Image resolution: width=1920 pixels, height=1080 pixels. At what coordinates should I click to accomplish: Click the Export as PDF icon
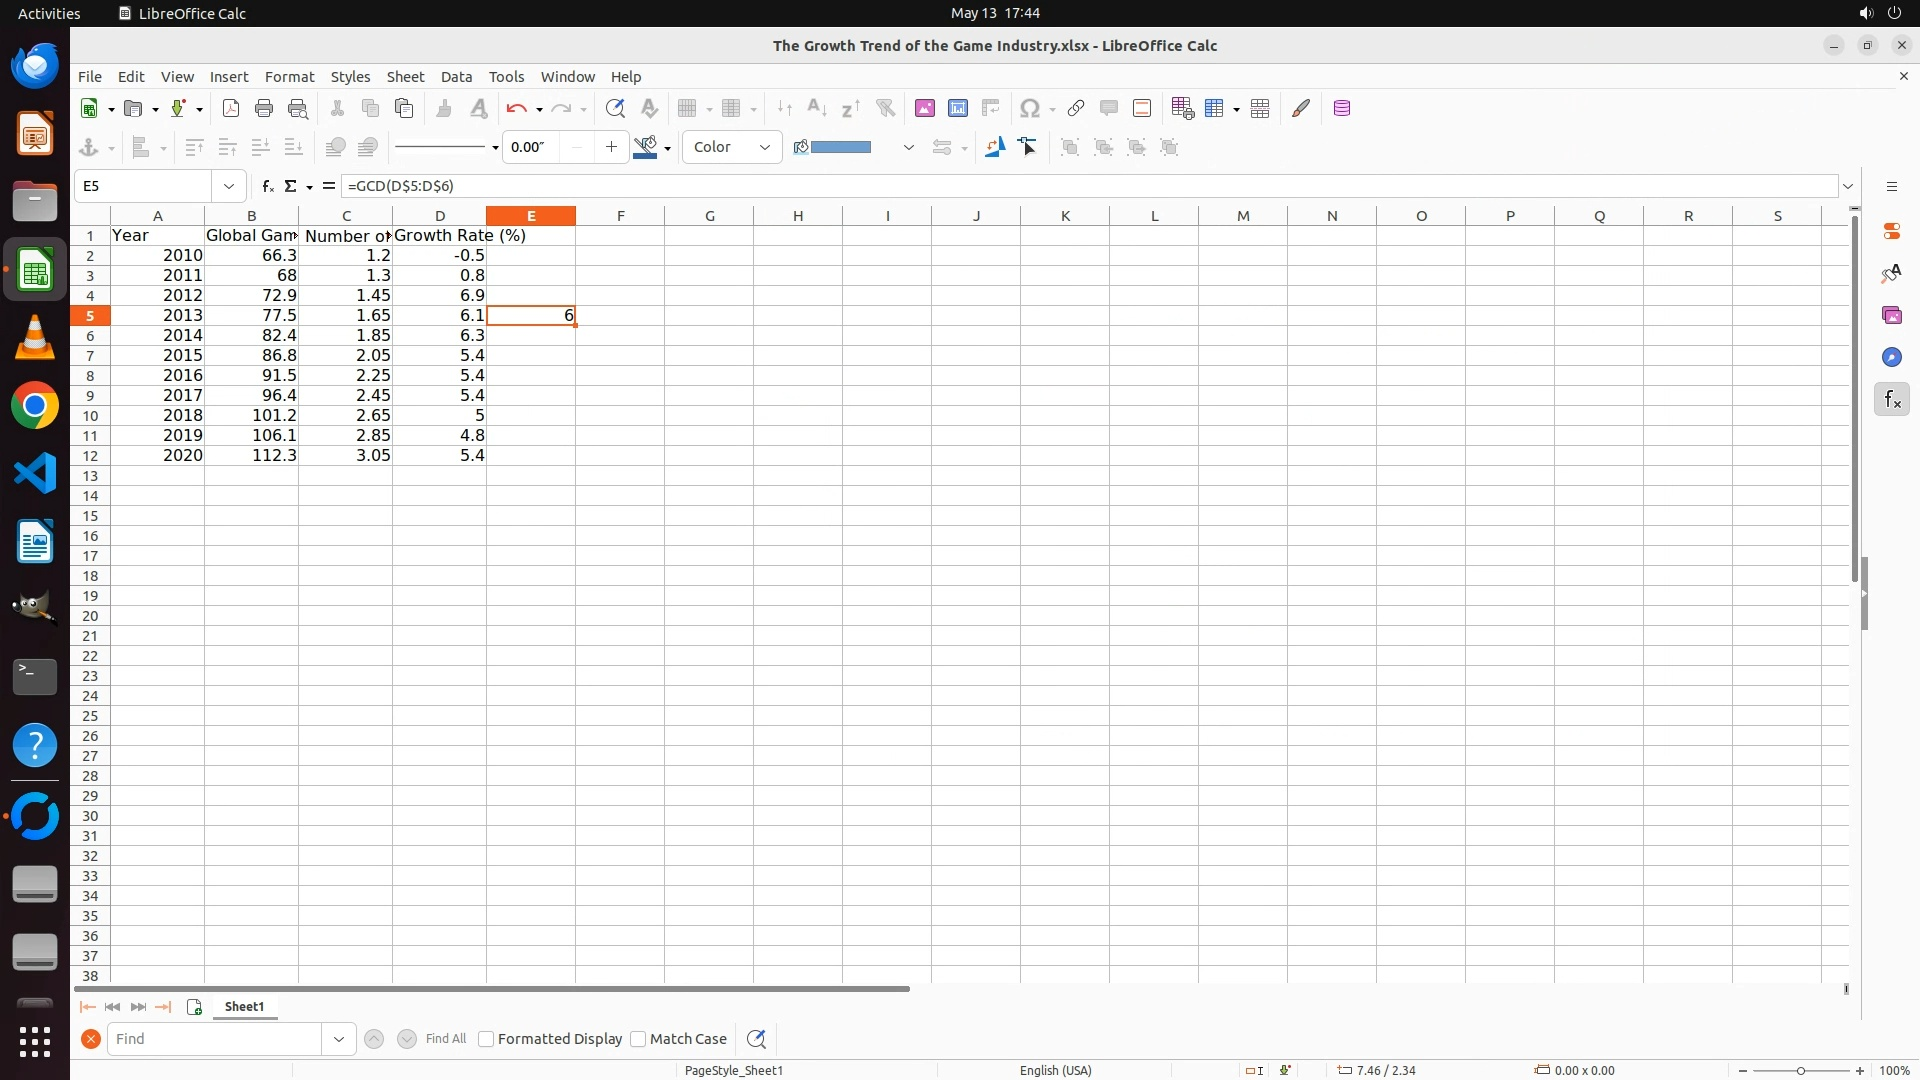pyautogui.click(x=231, y=109)
